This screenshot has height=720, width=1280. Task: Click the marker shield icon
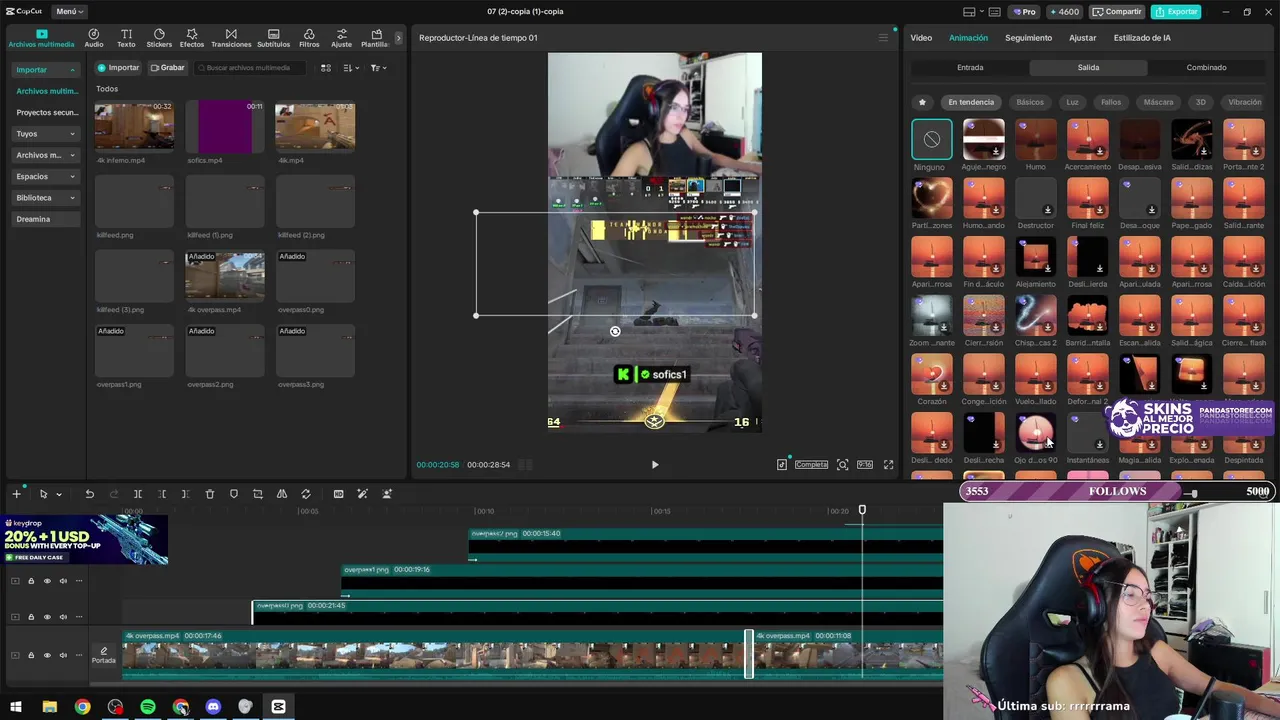(x=234, y=494)
